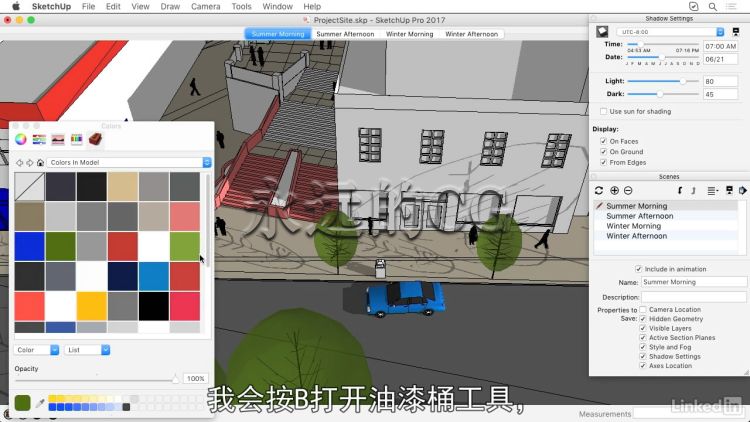Viewport: 750px width, 422px height.
Task: Click the Add Scene plus icon
Action: click(x=615, y=190)
